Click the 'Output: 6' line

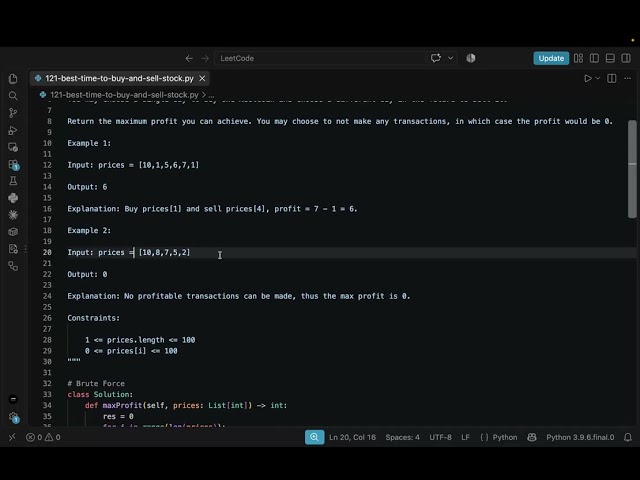click(87, 187)
